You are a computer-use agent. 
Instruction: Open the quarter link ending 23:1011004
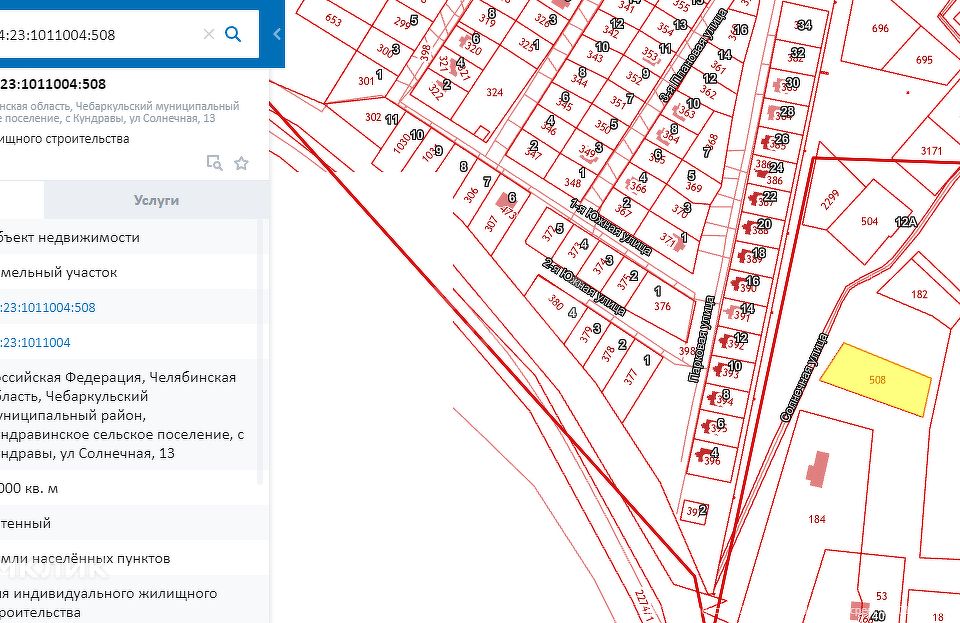point(36,342)
